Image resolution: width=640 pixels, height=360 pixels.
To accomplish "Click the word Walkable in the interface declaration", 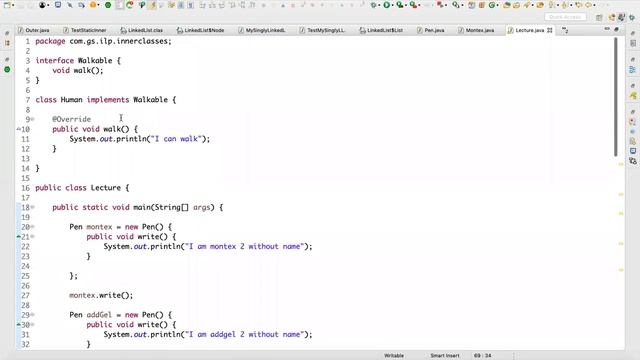I will point(95,60).
